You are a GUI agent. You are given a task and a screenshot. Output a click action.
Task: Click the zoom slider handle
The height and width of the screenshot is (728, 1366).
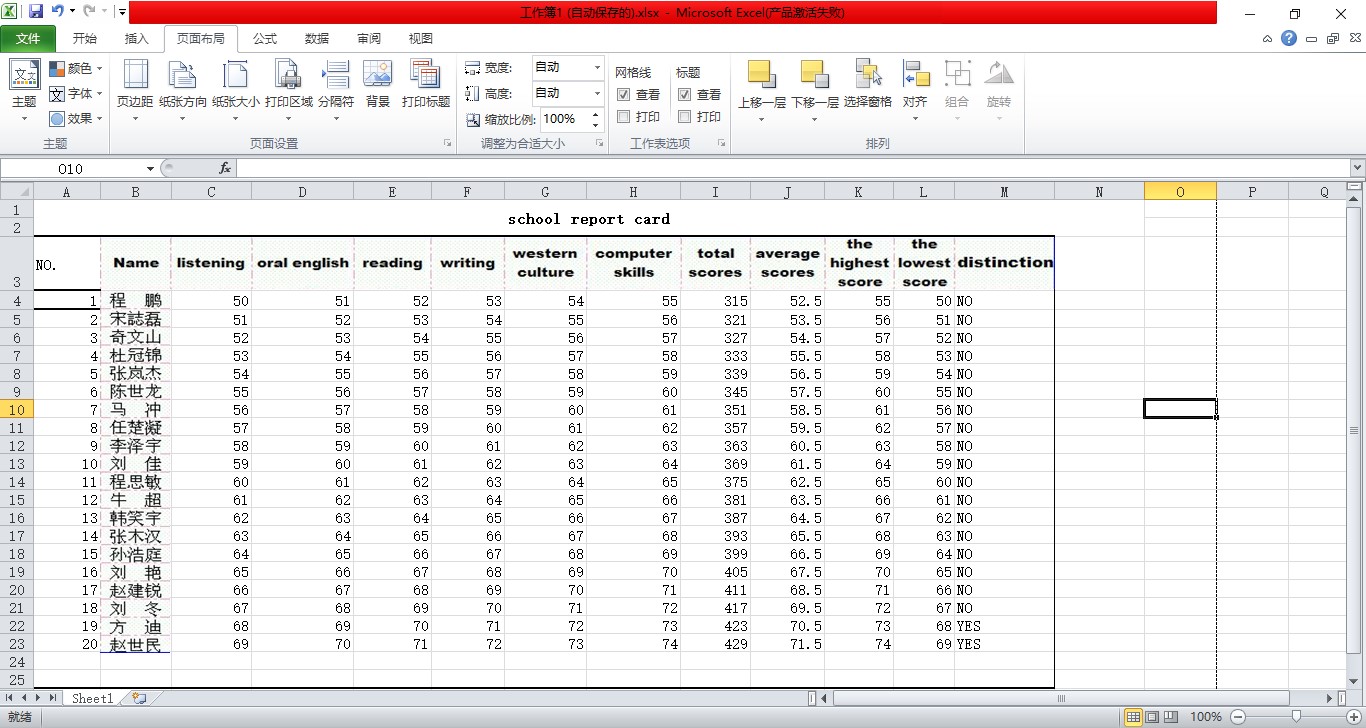tap(1296, 717)
